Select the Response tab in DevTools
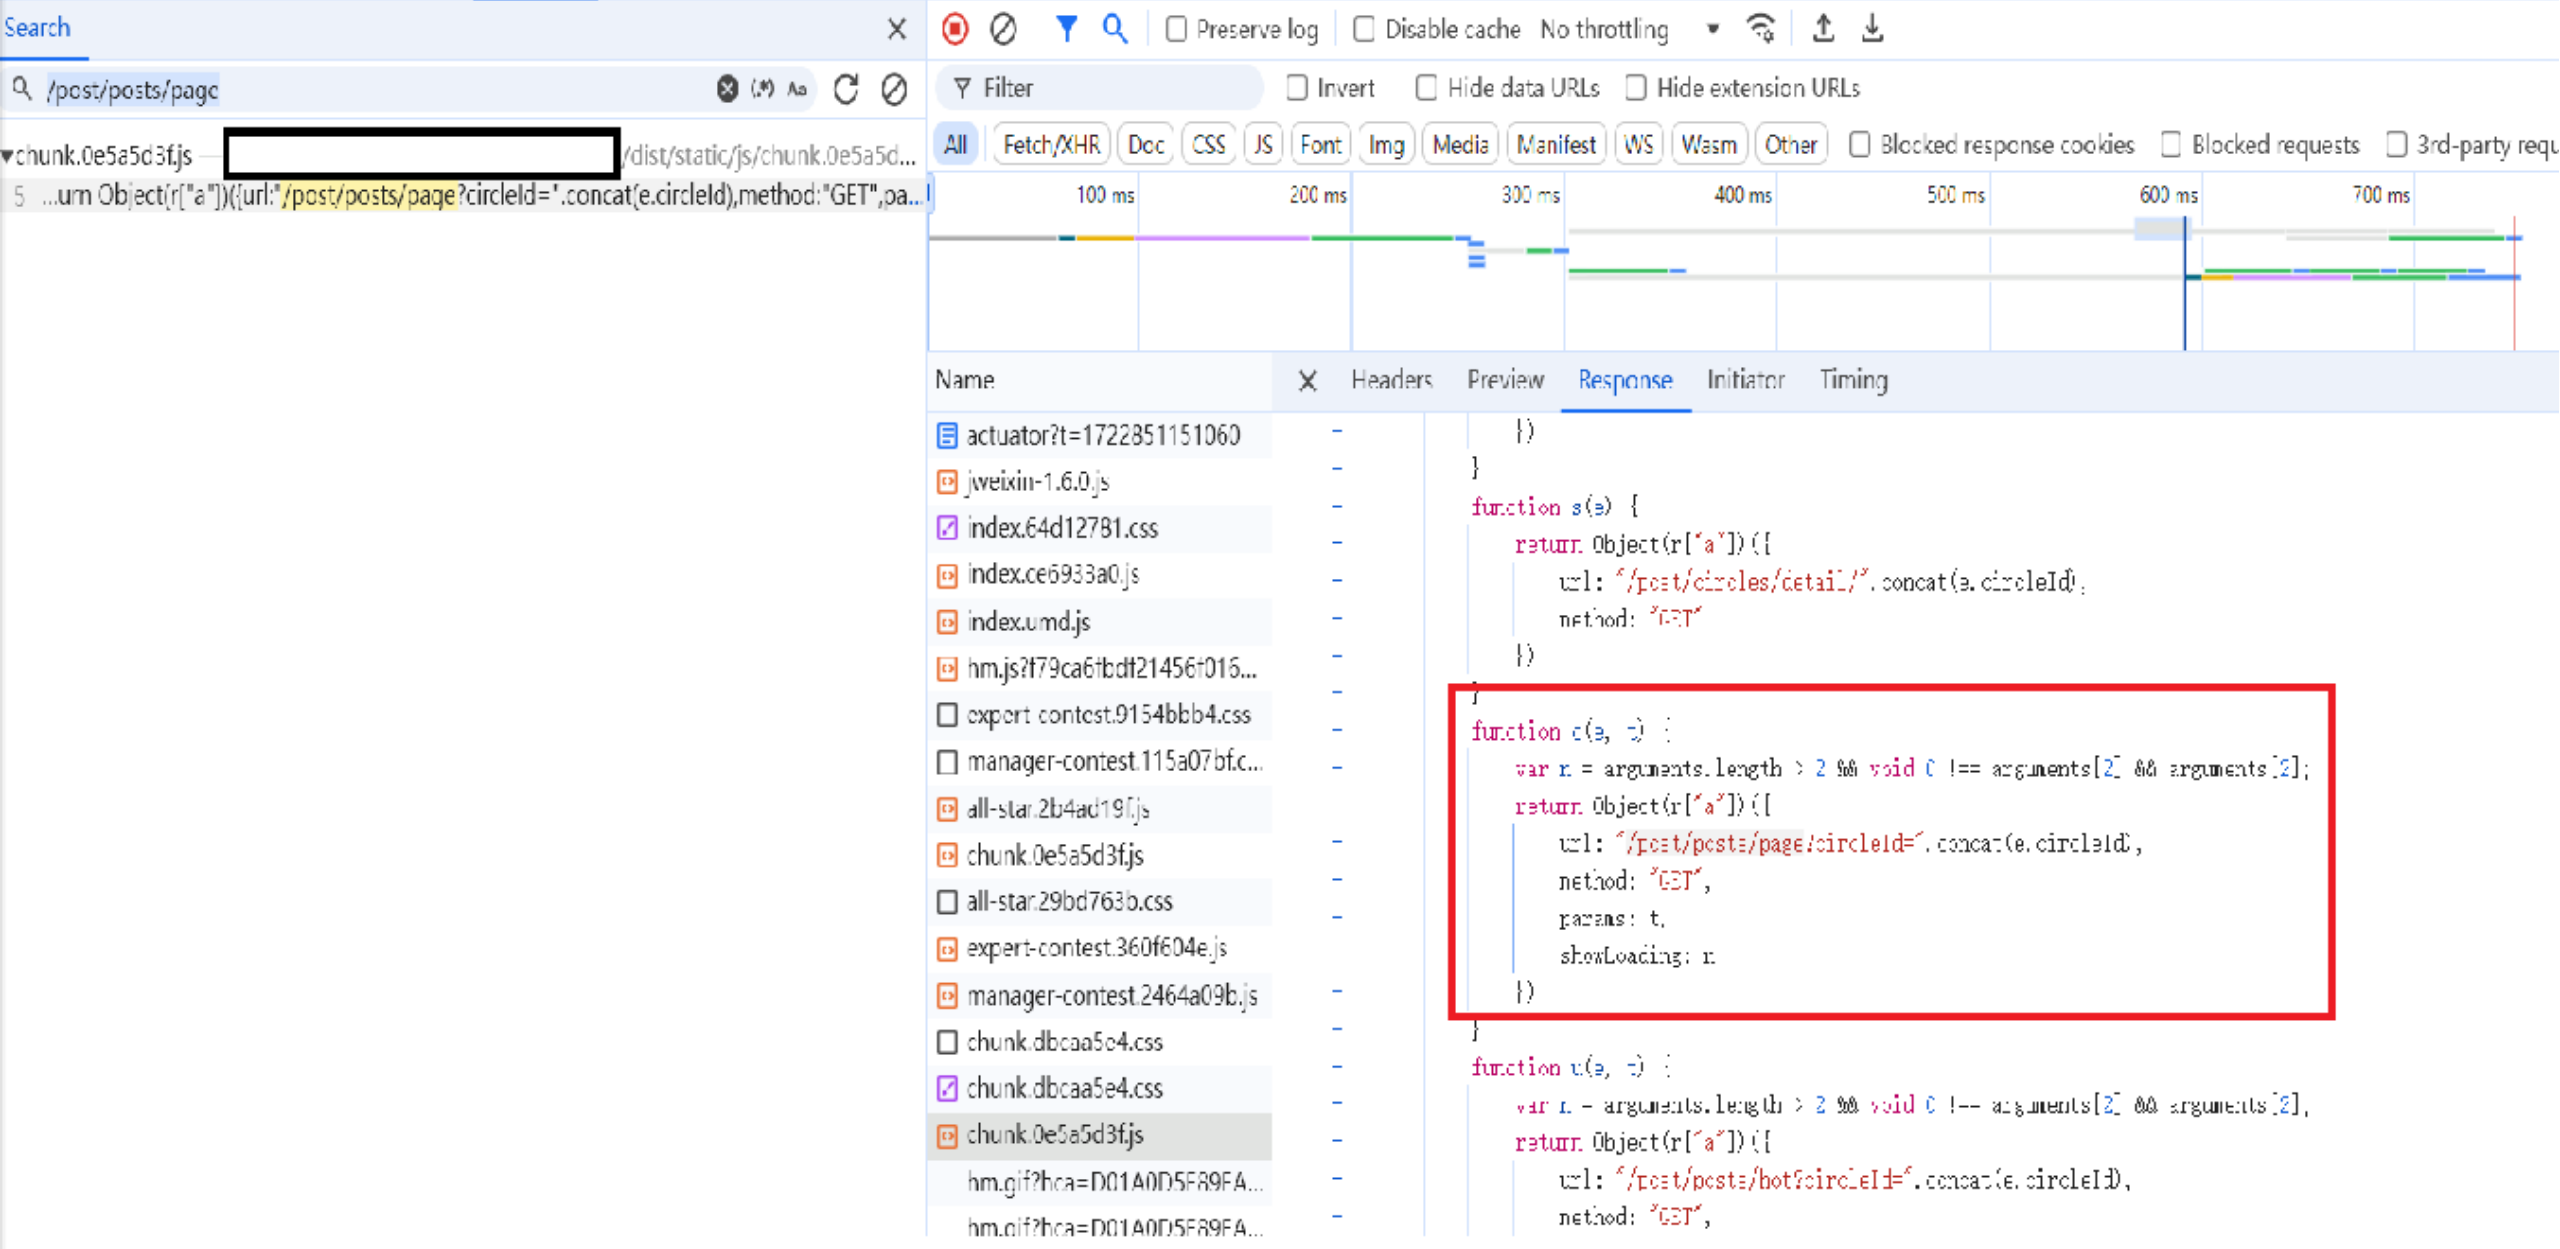The image size is (2560, 1249). (x=1626, y=379)
